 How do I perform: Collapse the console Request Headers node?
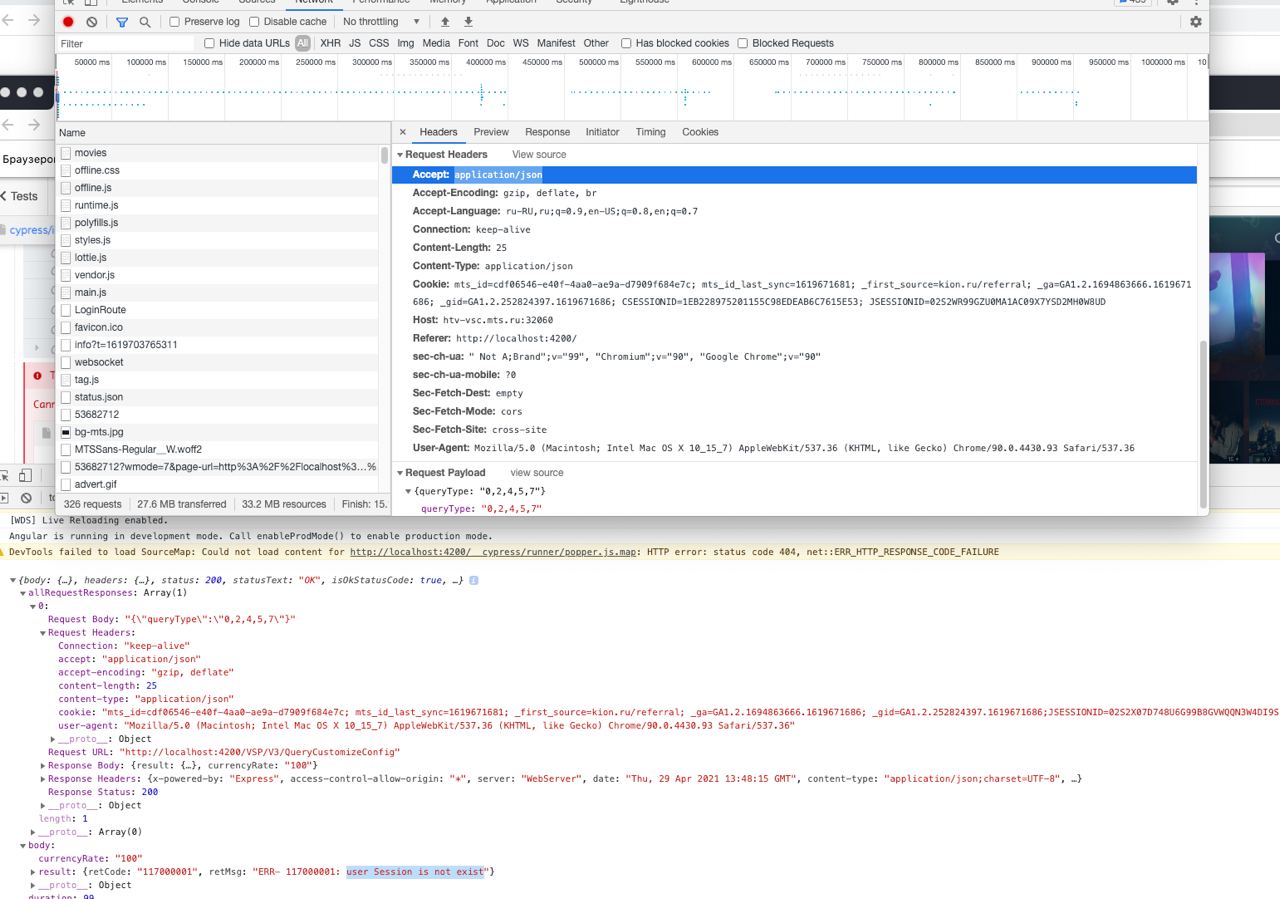tap(43, 633)
